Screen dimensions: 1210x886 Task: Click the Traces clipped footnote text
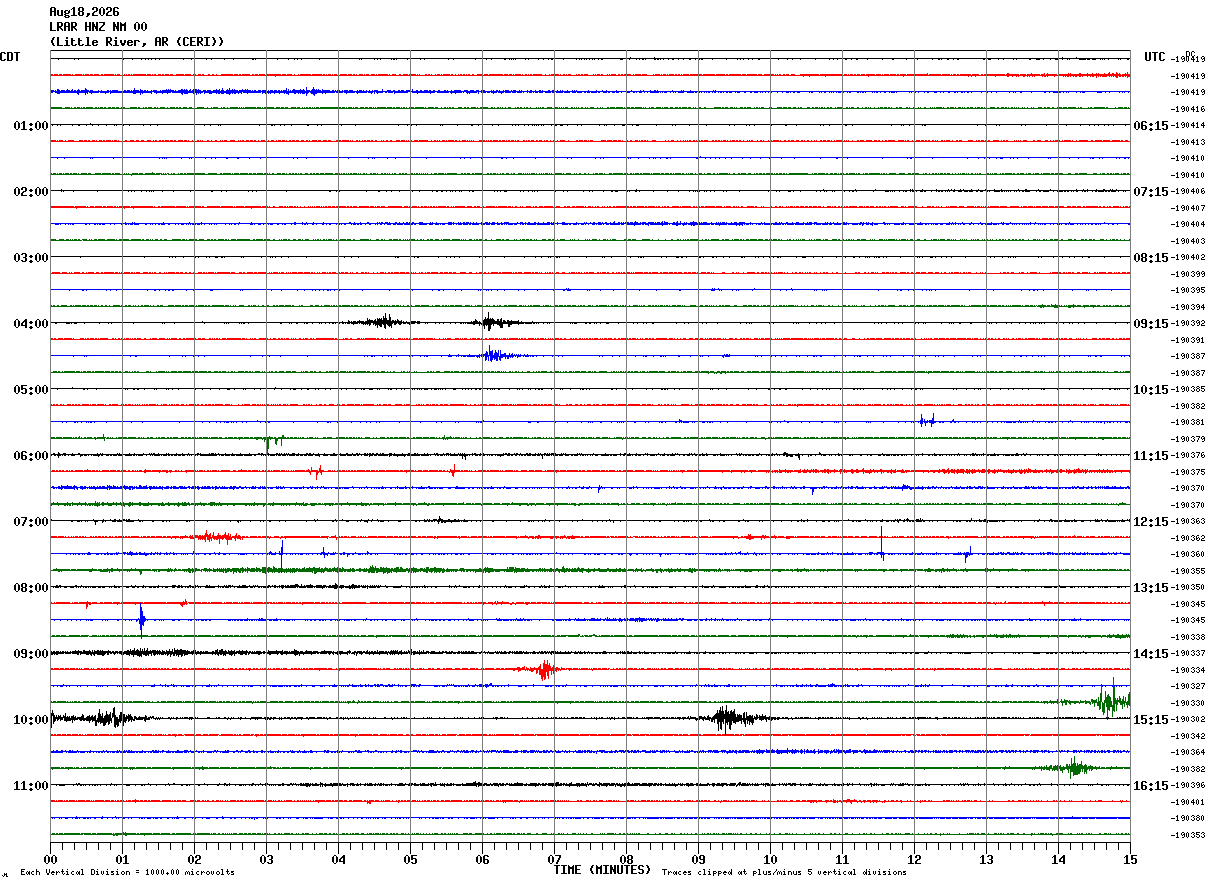784,872
